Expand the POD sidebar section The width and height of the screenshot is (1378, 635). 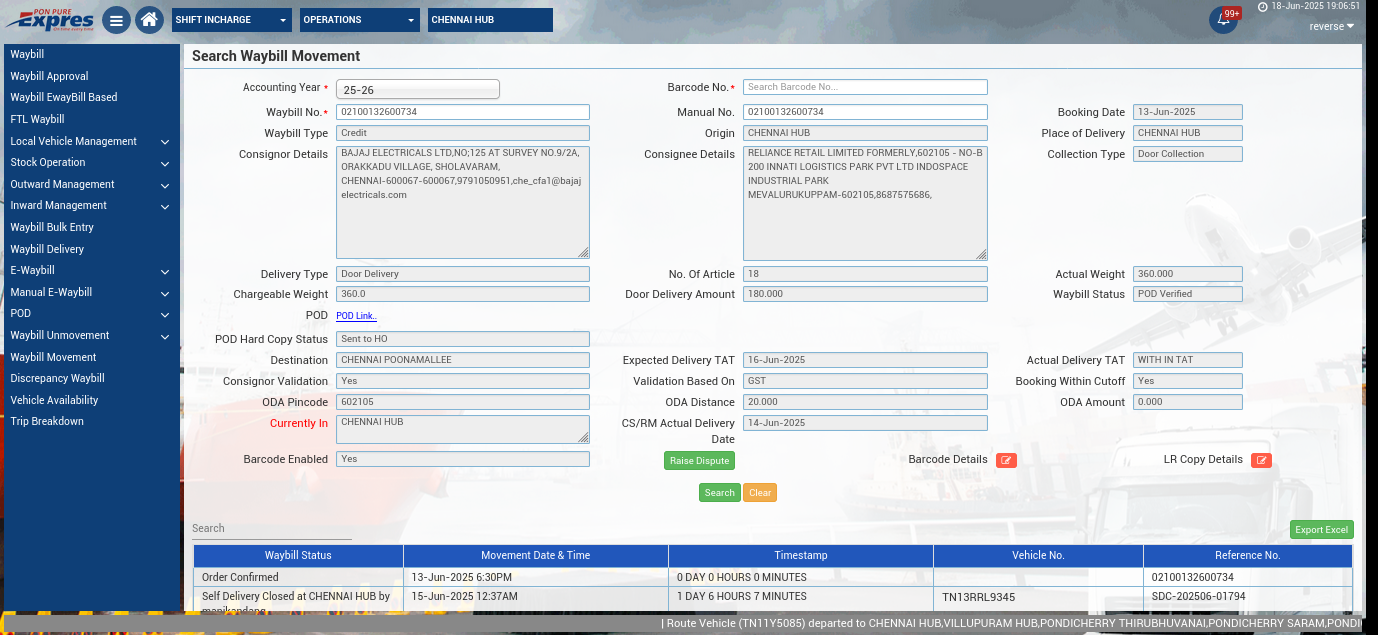[x=90, y=313]
